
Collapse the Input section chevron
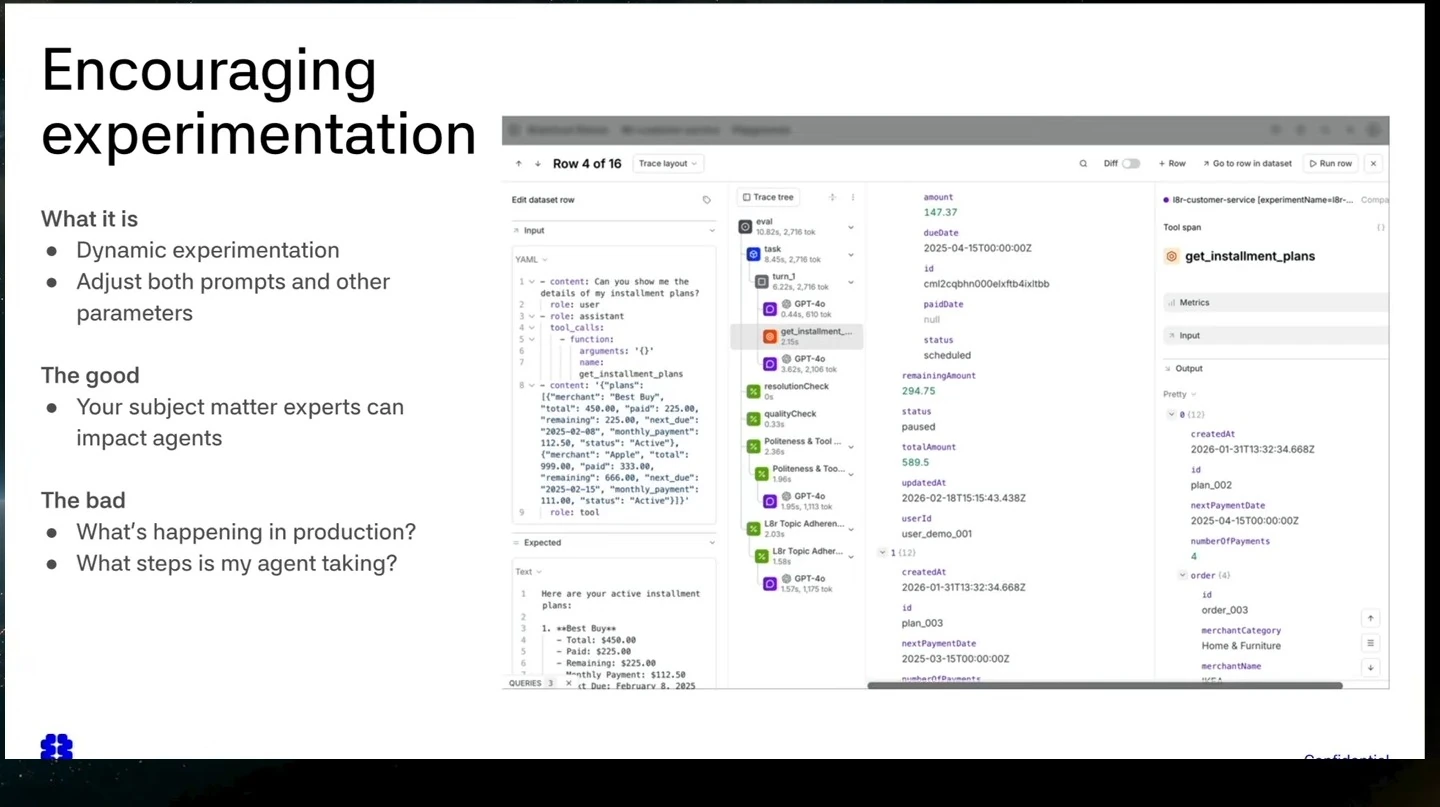click(713, 231)
